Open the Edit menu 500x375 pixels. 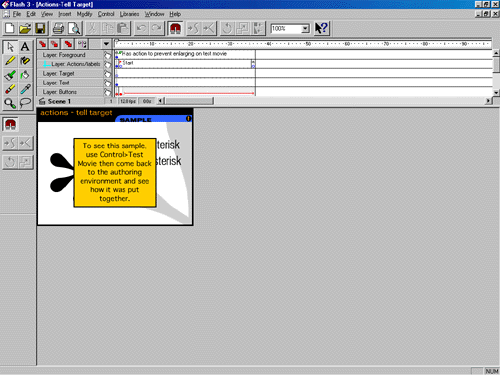point(31,14)
